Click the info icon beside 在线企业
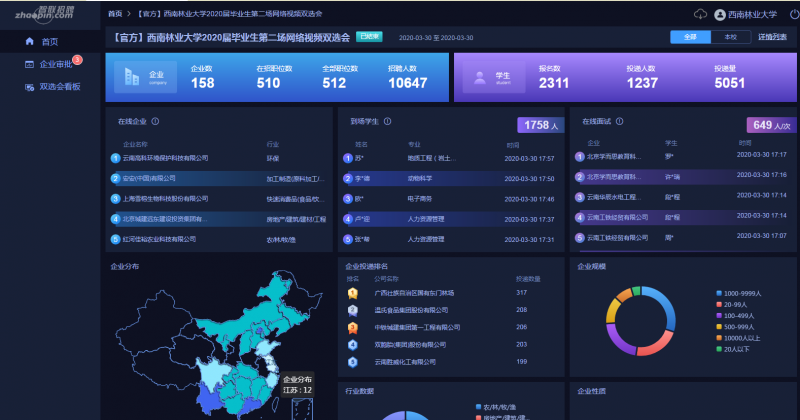 (x=155, y=121)
